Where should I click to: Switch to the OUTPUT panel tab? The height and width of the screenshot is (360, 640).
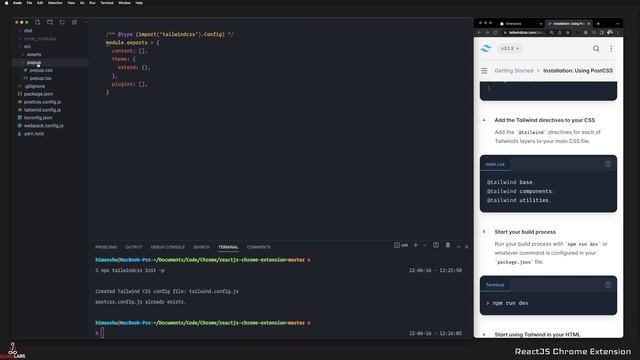coord(134,247)
